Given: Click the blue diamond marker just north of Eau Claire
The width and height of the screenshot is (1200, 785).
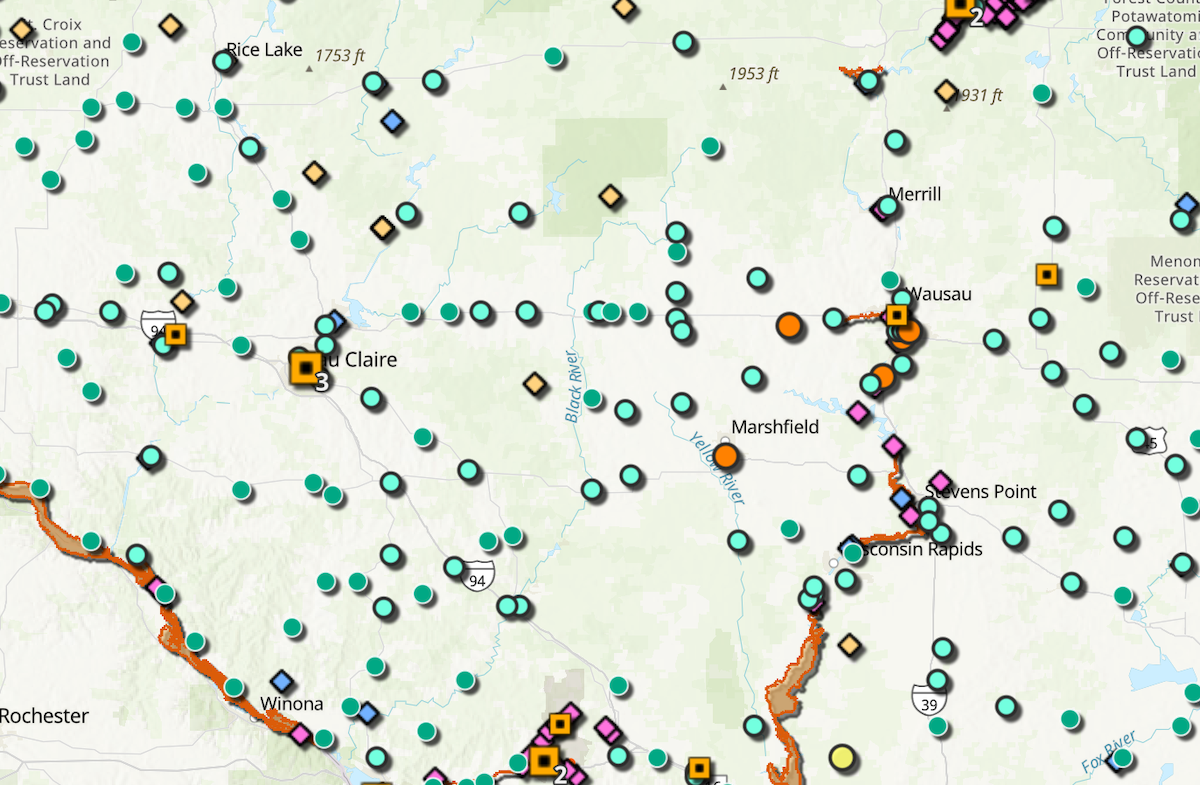Looking at the screenshot, I should click(x=335, y=323).
